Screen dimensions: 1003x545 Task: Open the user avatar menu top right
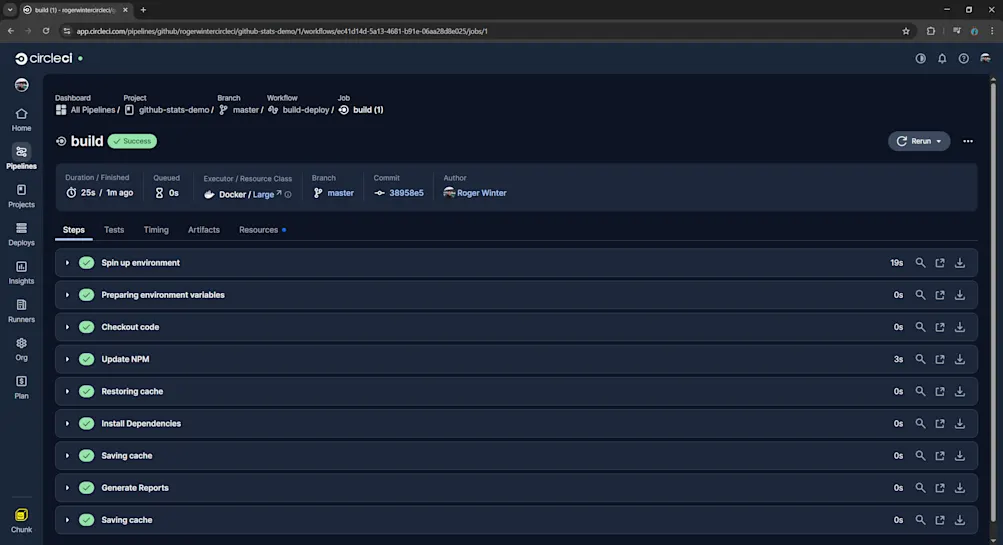[x=985, y=58]
